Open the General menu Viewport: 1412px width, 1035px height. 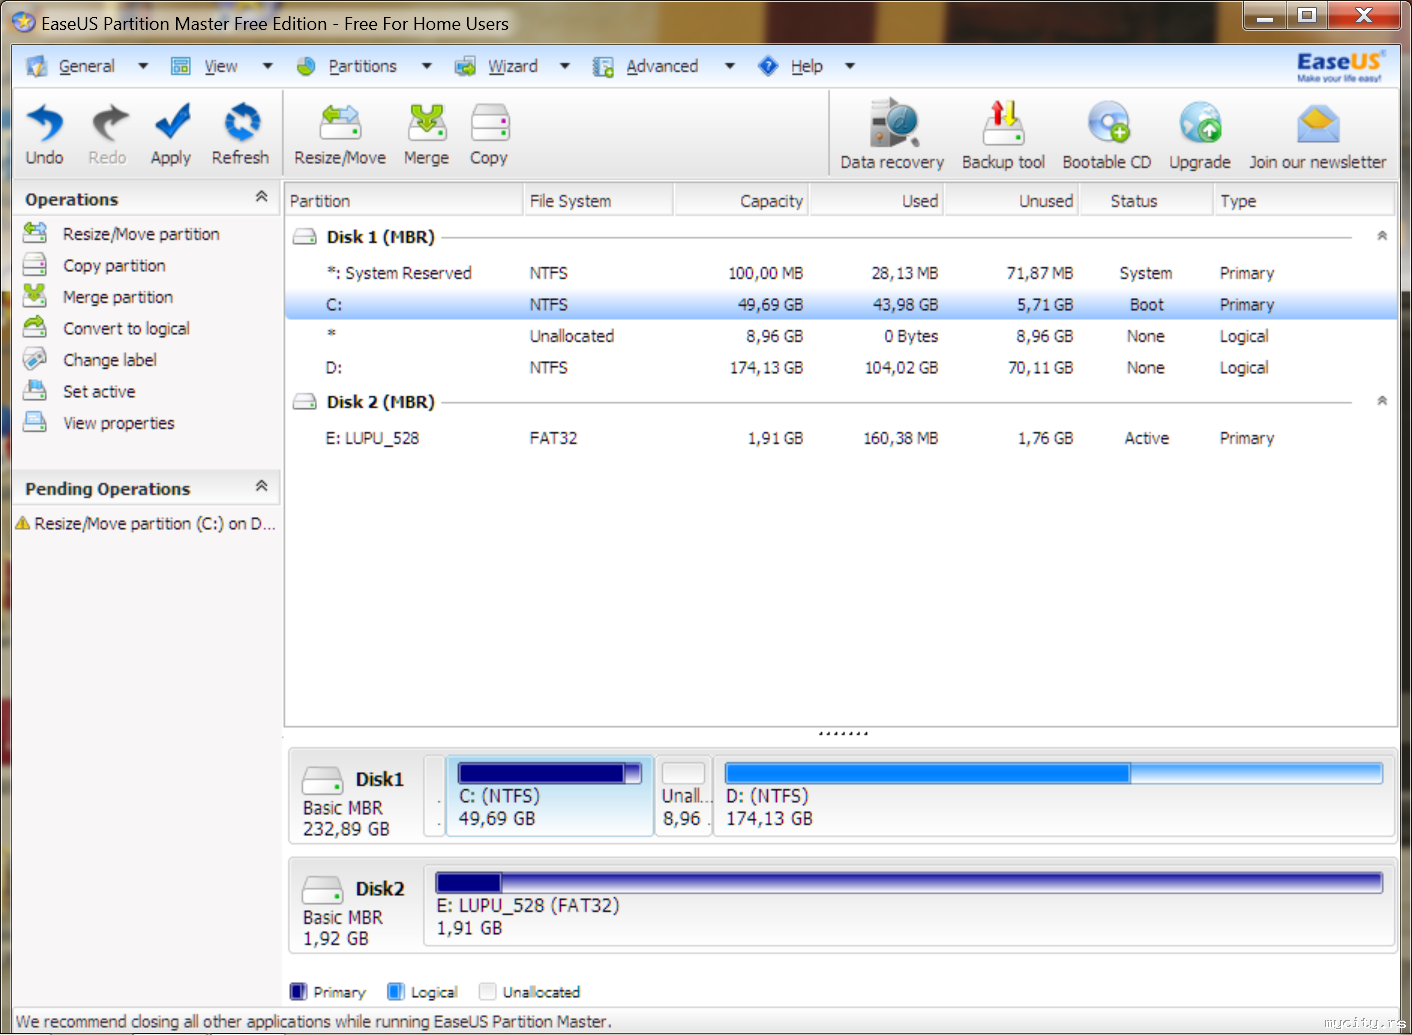(x=87, y=66)
